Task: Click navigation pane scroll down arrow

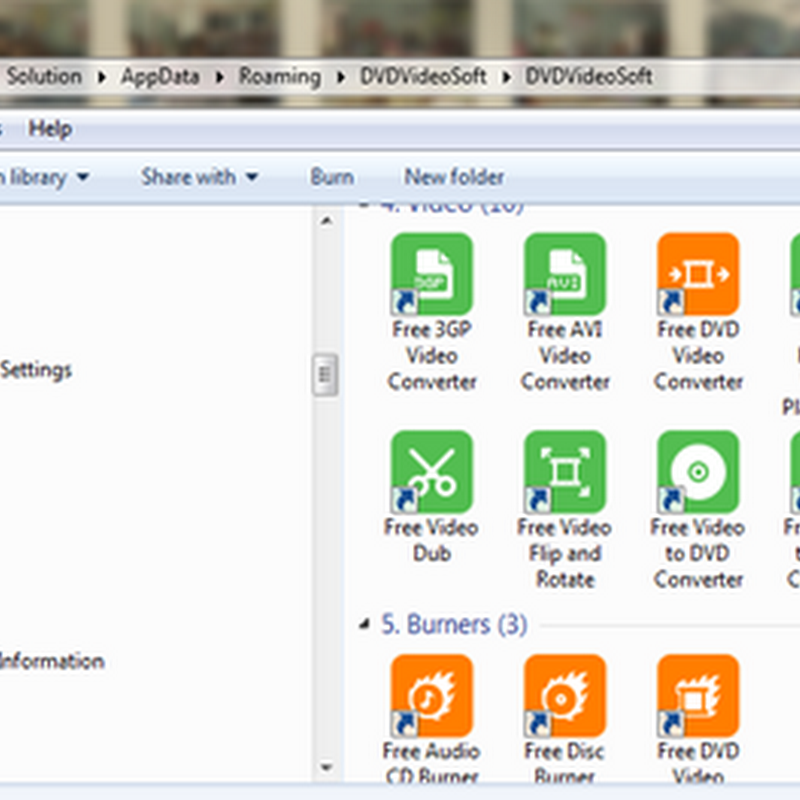Action: (x=326, y=767)
